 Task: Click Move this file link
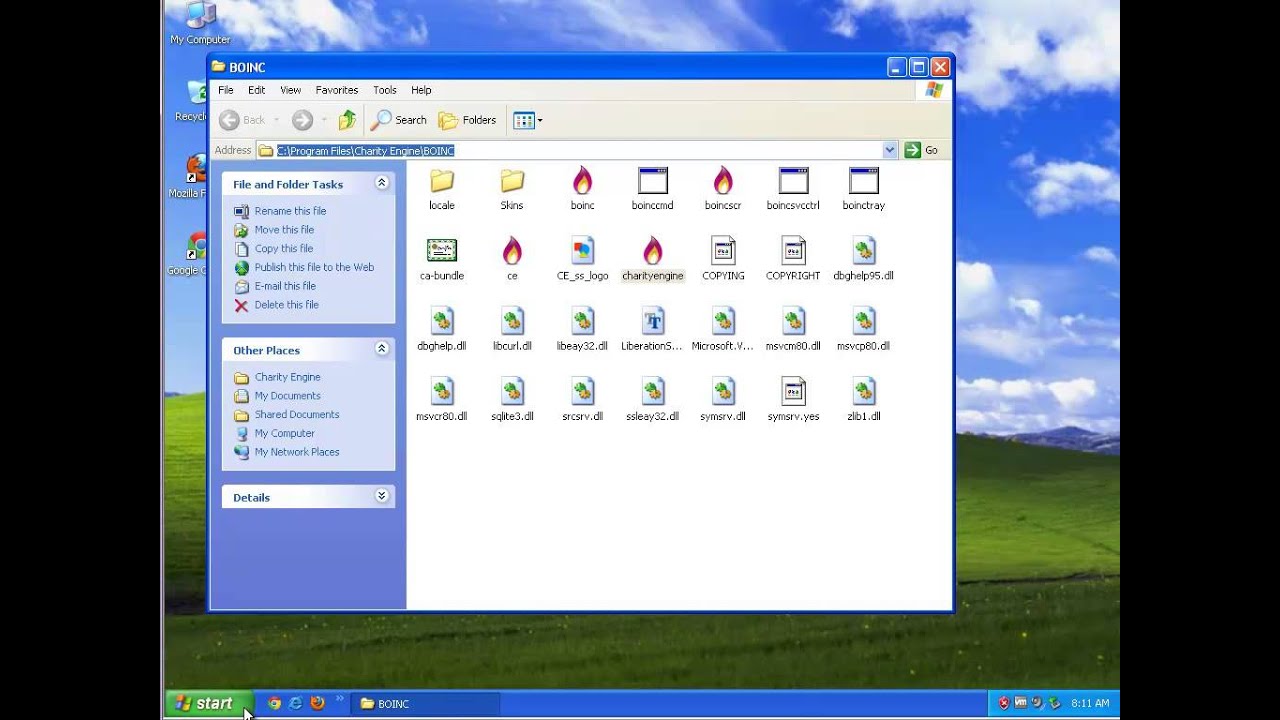pyautogui.click(x=284, y=230)
